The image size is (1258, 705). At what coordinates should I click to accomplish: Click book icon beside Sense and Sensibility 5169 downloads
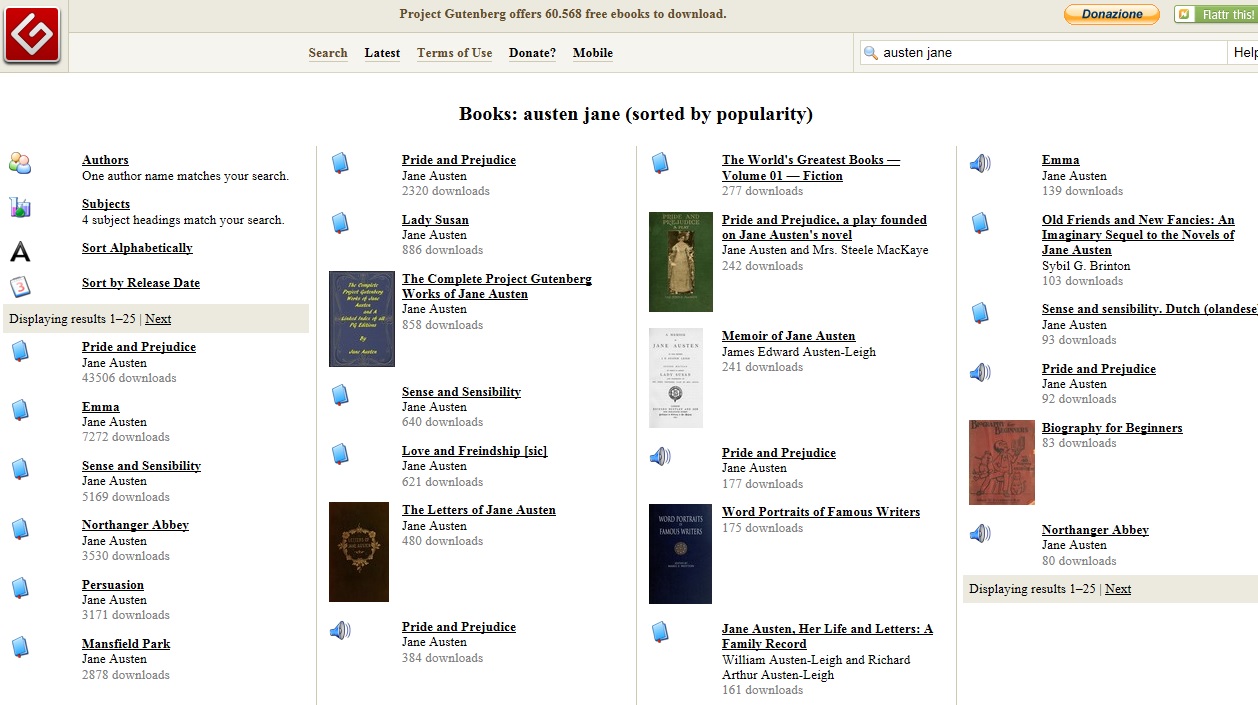(x=20, y=469)
